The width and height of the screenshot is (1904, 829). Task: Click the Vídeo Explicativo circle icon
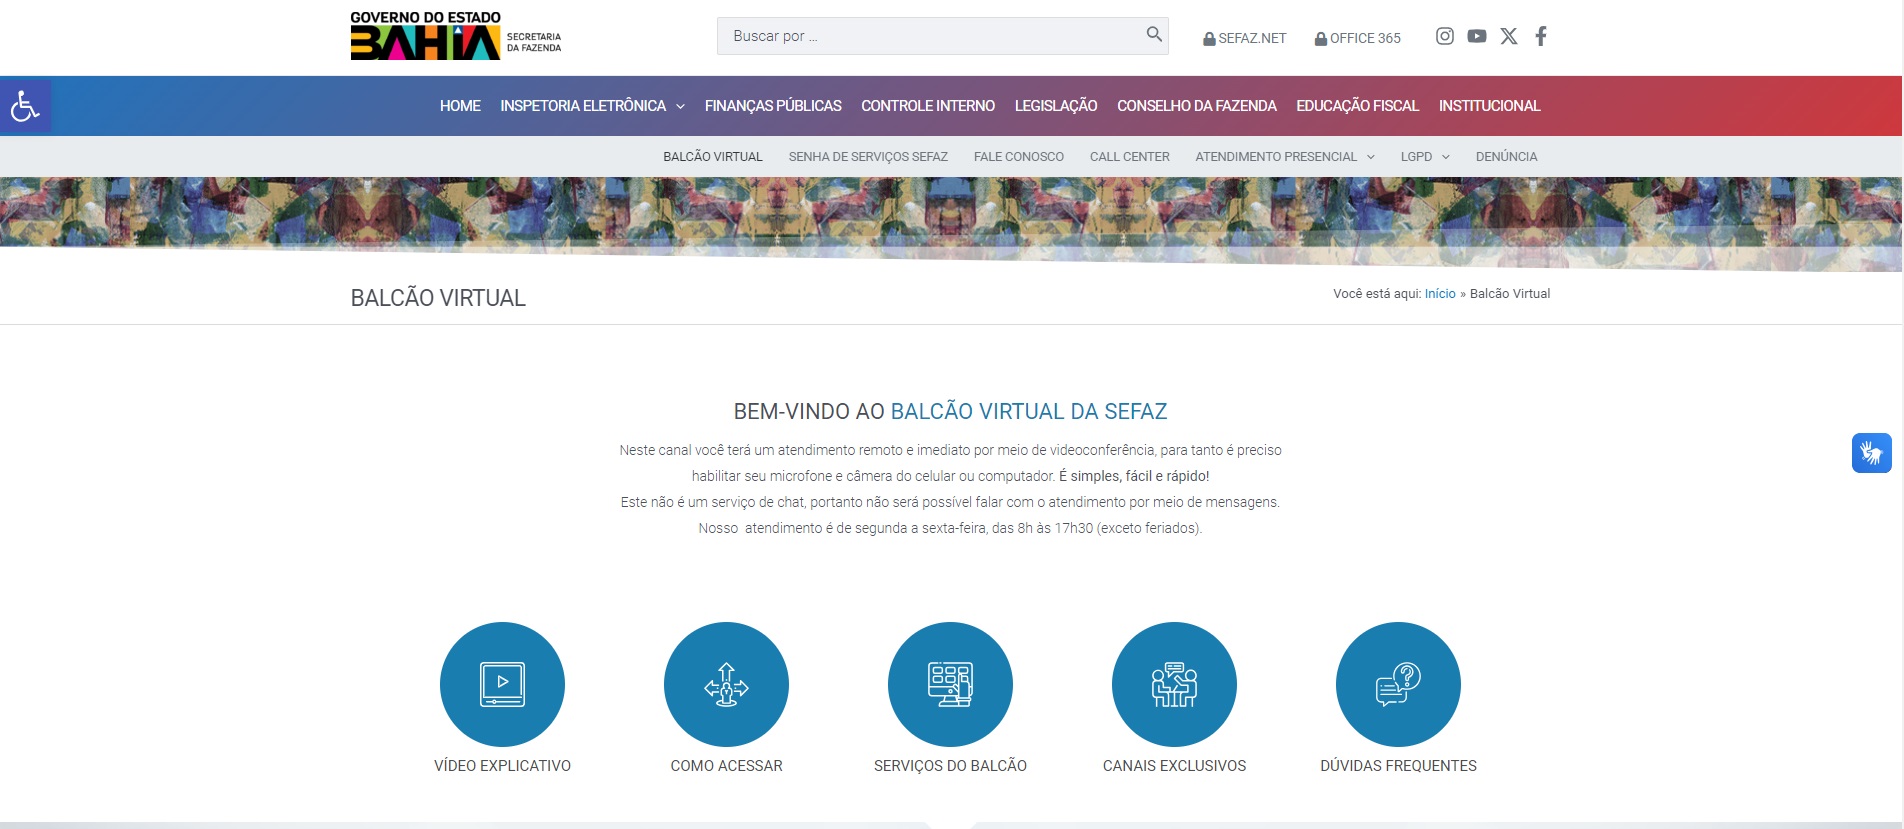[x=502, y=684]
